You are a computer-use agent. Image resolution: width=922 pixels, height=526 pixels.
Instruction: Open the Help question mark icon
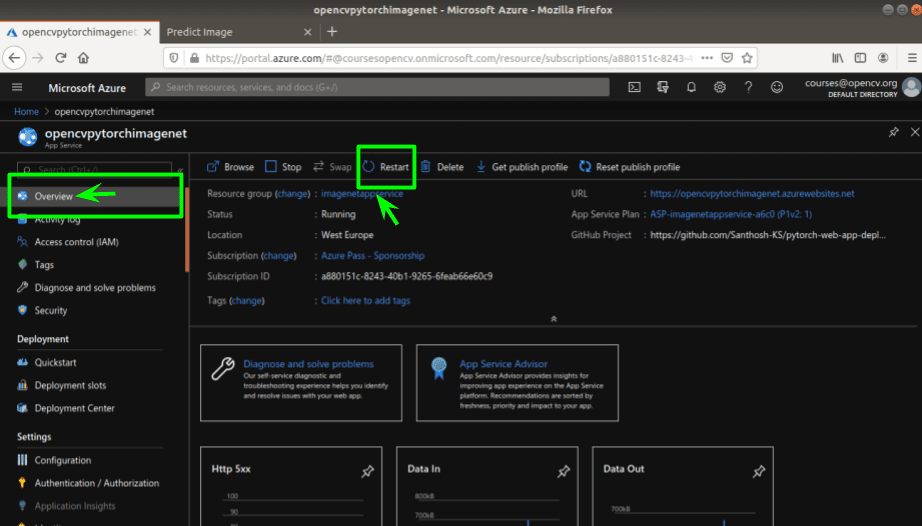tap(748, 87)
